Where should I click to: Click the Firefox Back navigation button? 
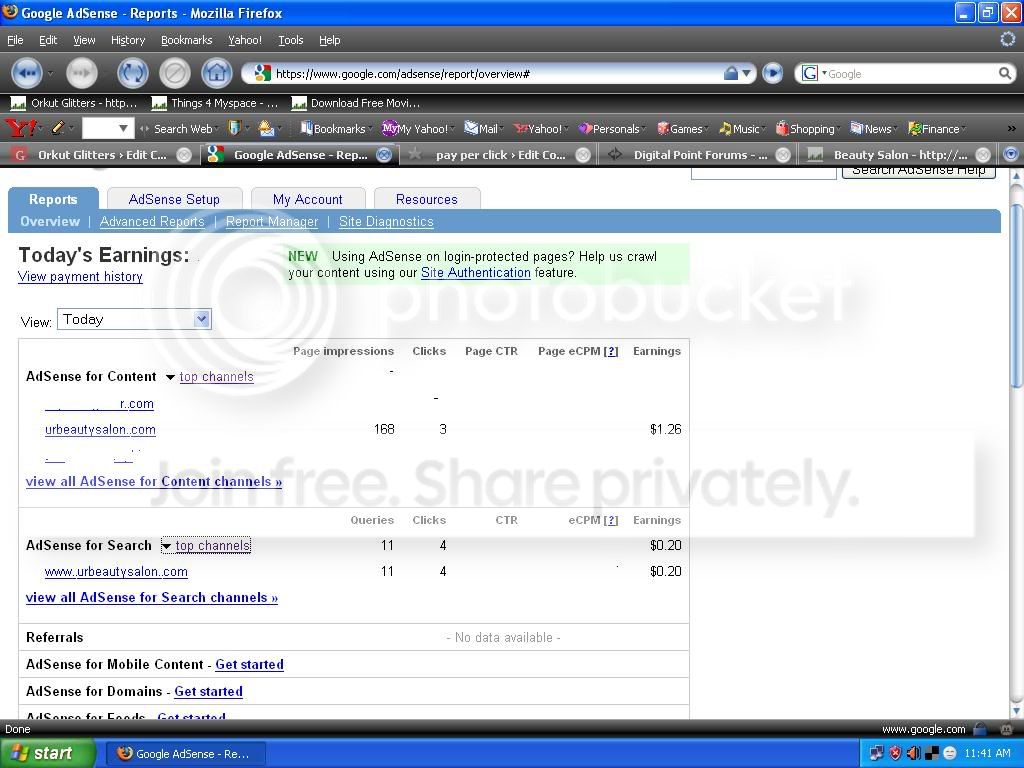point(26,73)
